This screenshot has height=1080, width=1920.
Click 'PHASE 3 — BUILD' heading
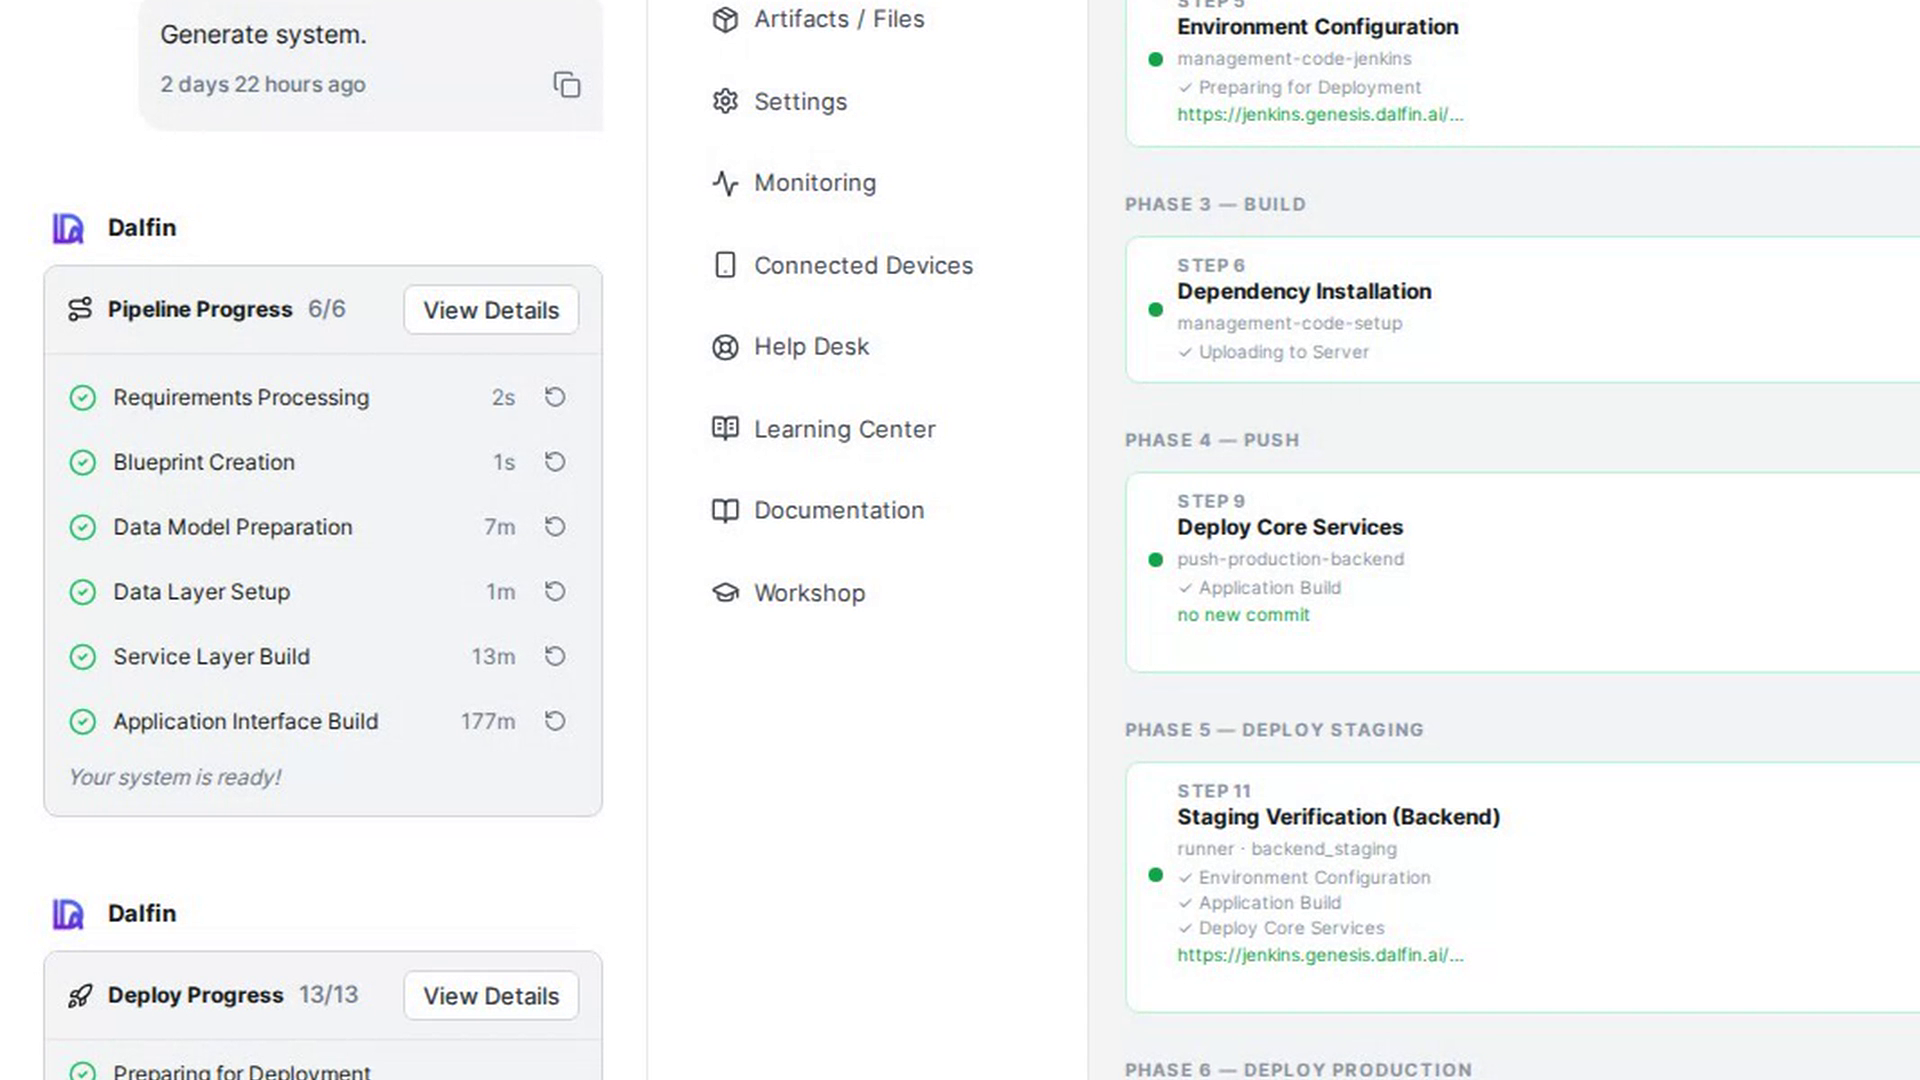pos(1215,204)
